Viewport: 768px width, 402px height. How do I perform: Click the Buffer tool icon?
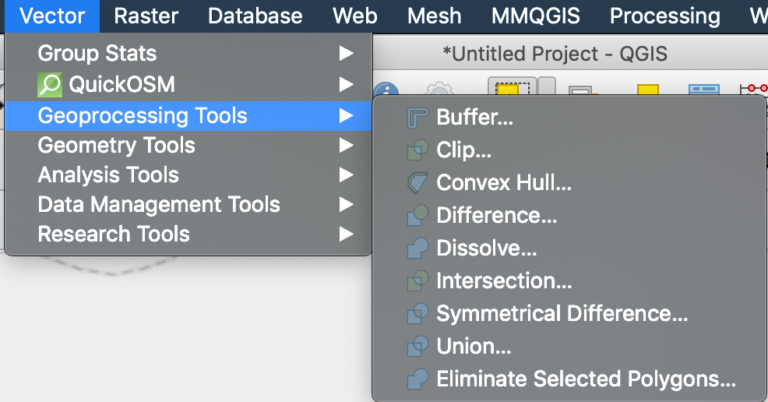coord(418,118)
